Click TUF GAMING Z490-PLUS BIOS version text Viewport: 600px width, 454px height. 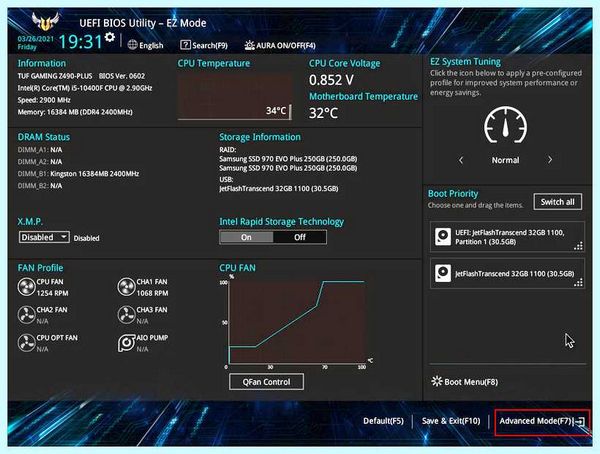click(81, 76)
